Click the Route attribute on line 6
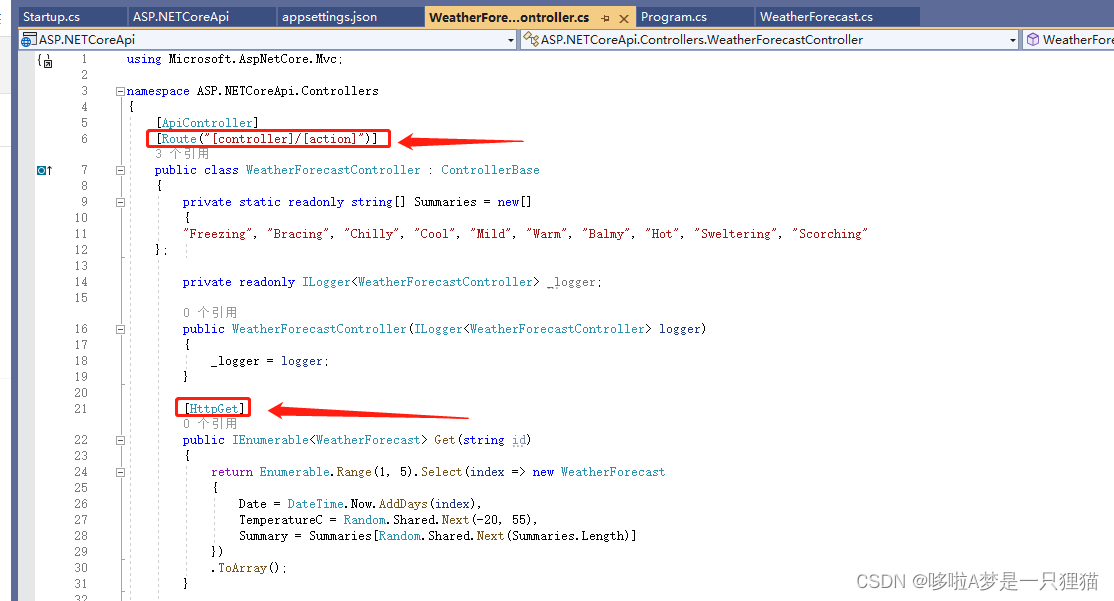1114x601 pixels. tap(267, 139)
